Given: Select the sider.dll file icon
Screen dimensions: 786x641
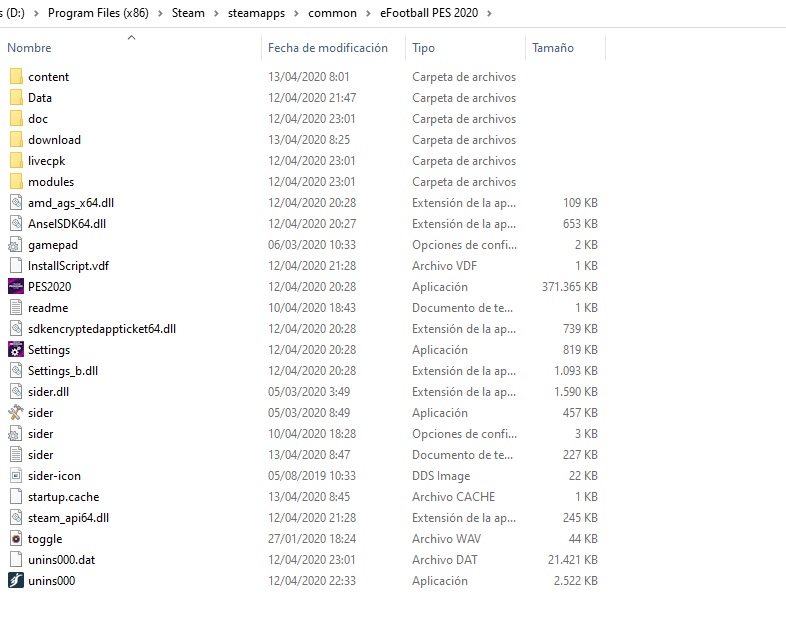Looking at the screenshot, I should 16,392.
